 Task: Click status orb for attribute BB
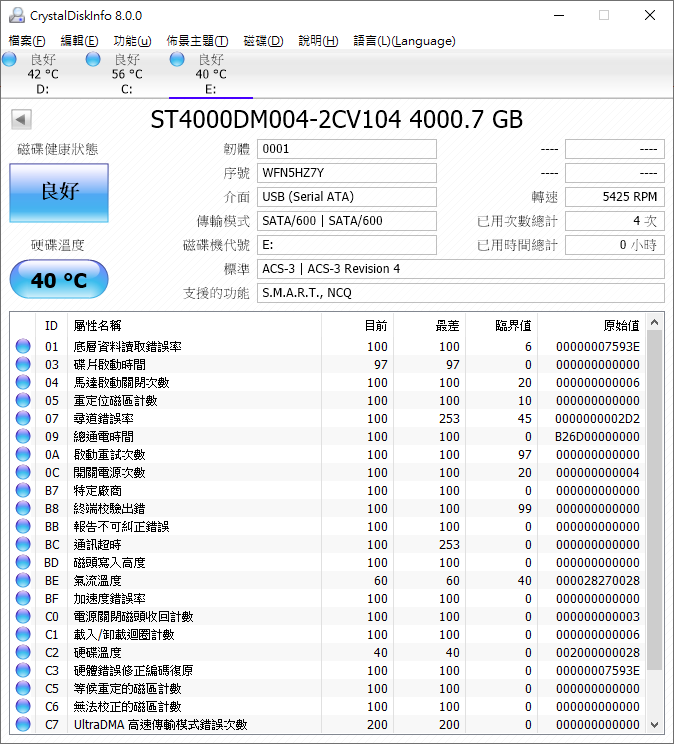coord(23,527)
